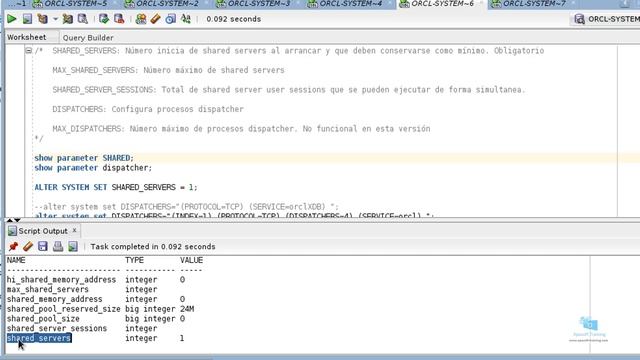This screenshot has width=640, height=360.
Task: Click 'Task completed in 0.092 seconds' status
Action: (153, 247)
